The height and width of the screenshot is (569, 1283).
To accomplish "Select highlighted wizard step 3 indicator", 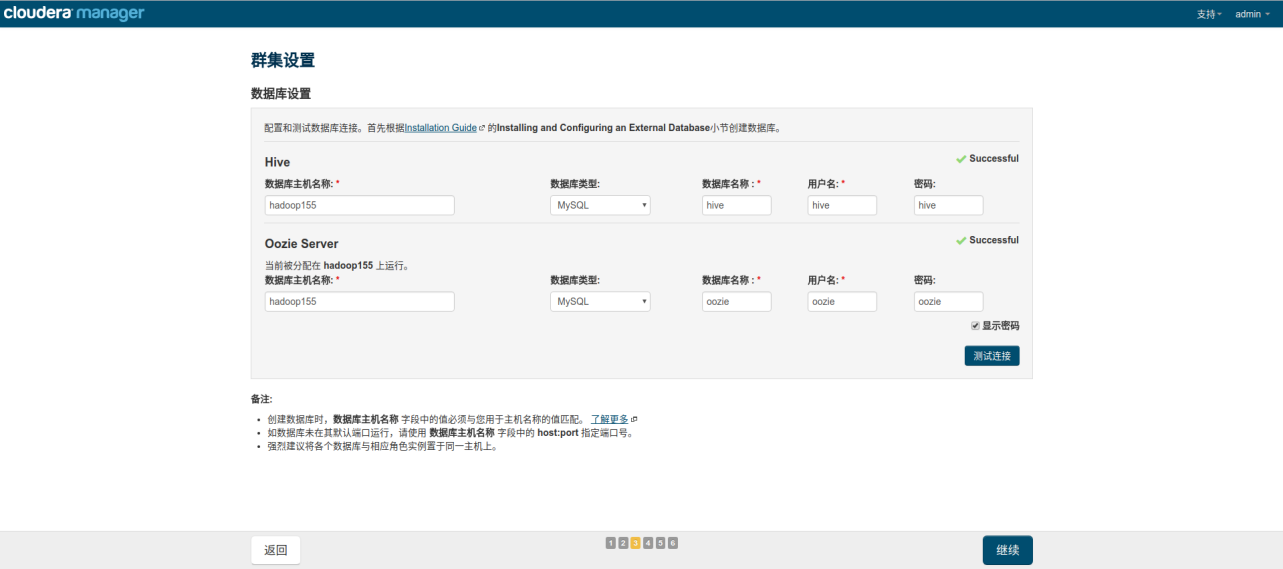I will [x=635, y=543].
